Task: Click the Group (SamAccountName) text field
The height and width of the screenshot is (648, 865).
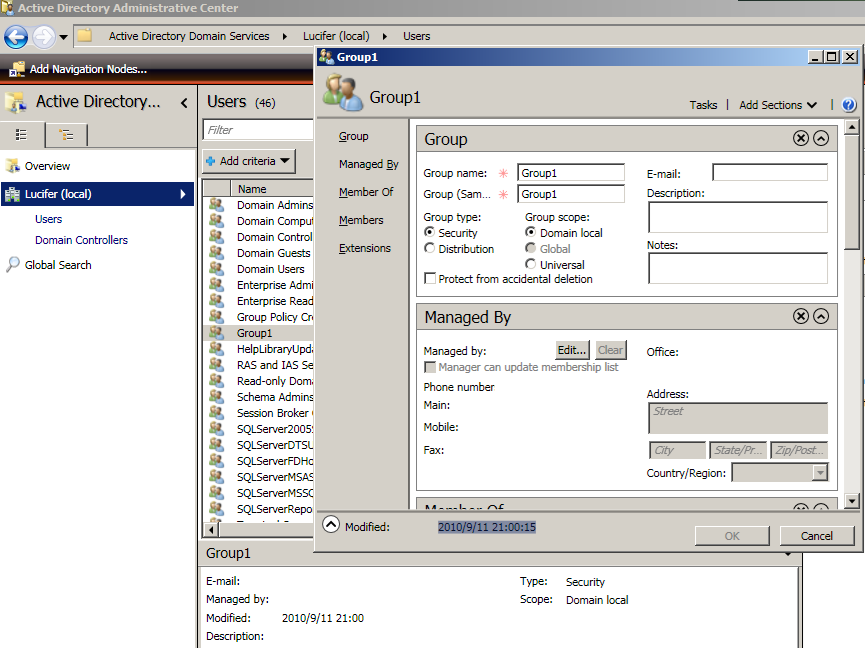Action: click(570, 194)
